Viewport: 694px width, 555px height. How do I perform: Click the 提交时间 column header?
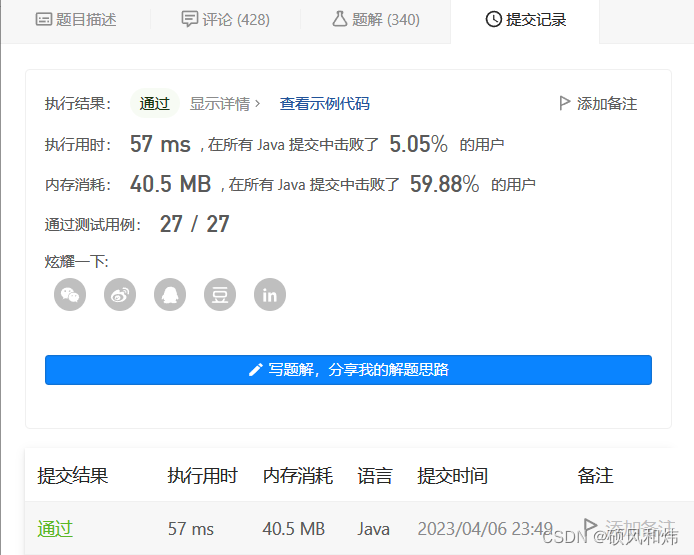pos(452,476)
